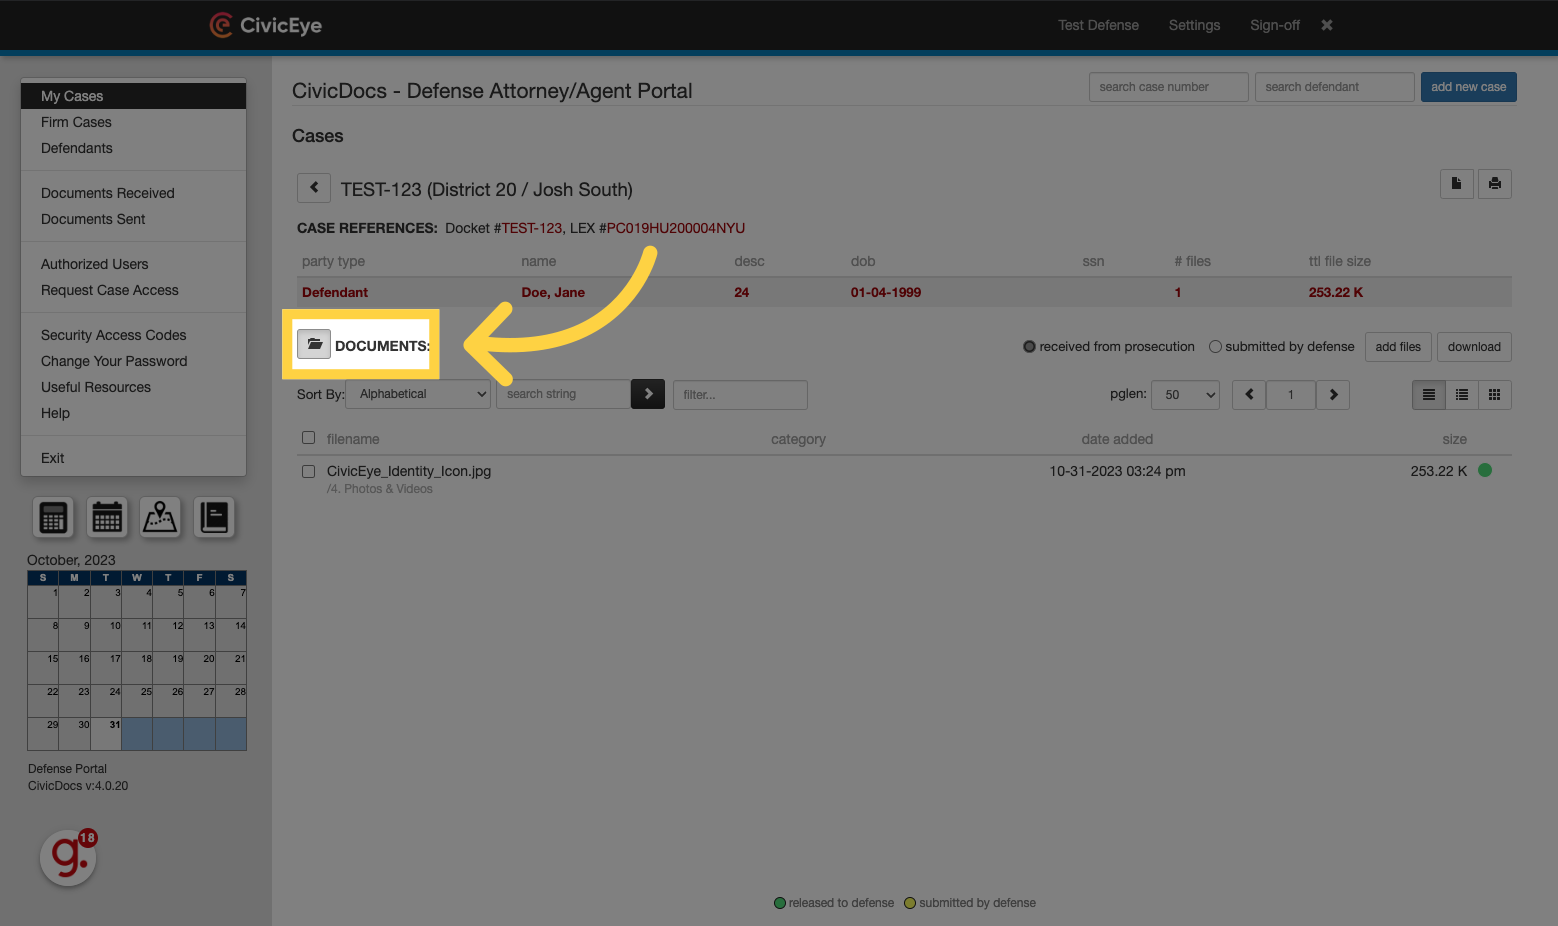The image size is (1558, 926).
Task: Open Documents Sent menu item
Action: click(133, 219)
